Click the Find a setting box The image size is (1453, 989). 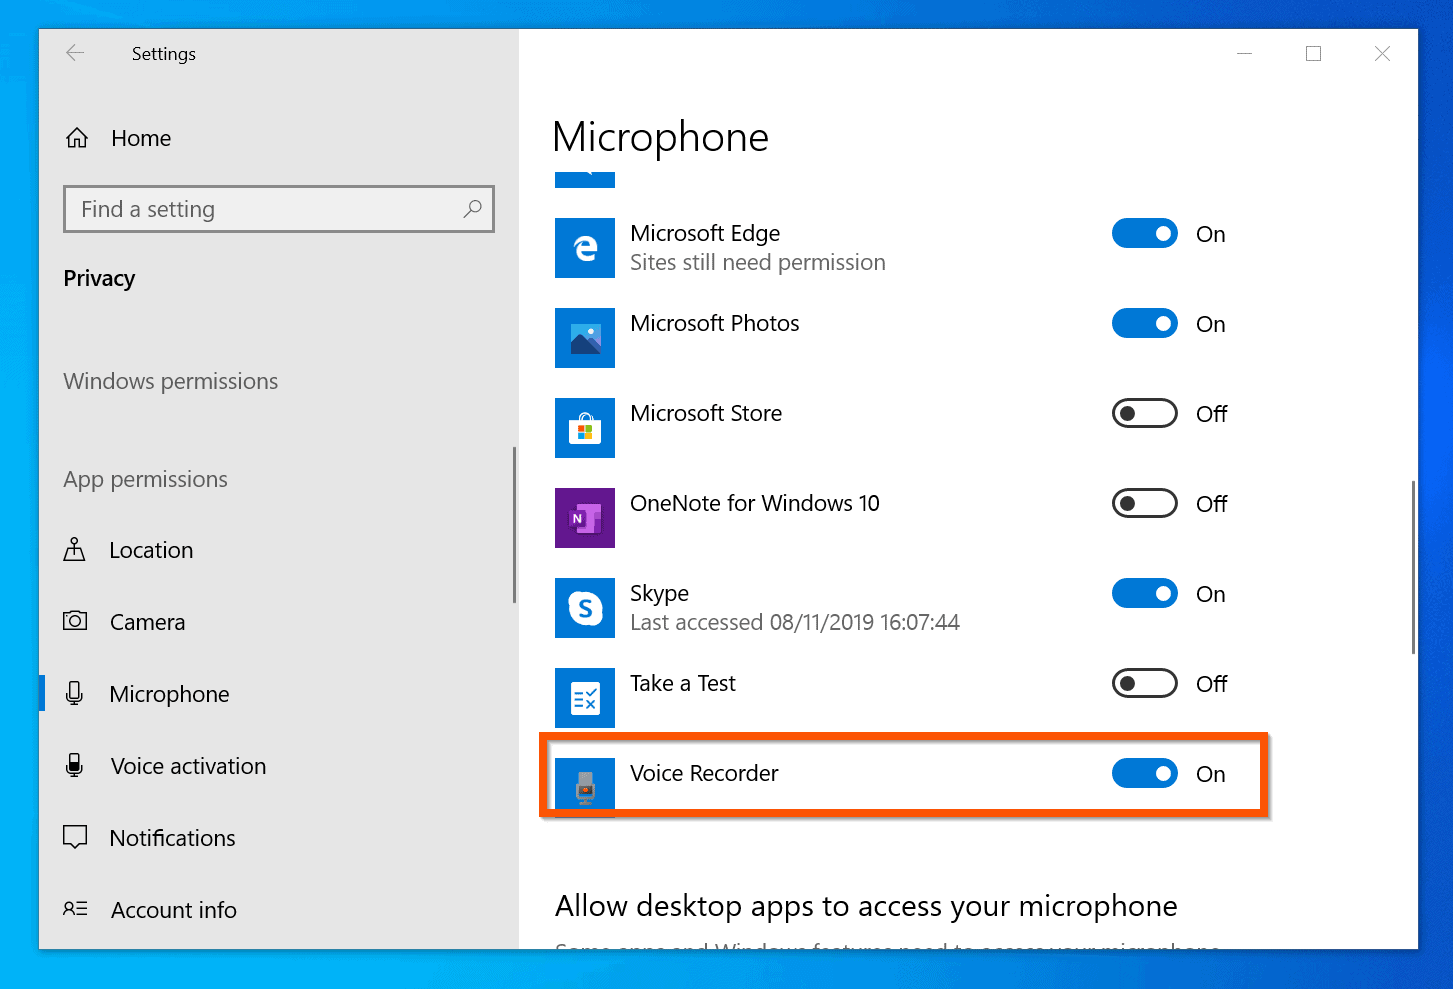pyautogui.click(x=279, y=209)
